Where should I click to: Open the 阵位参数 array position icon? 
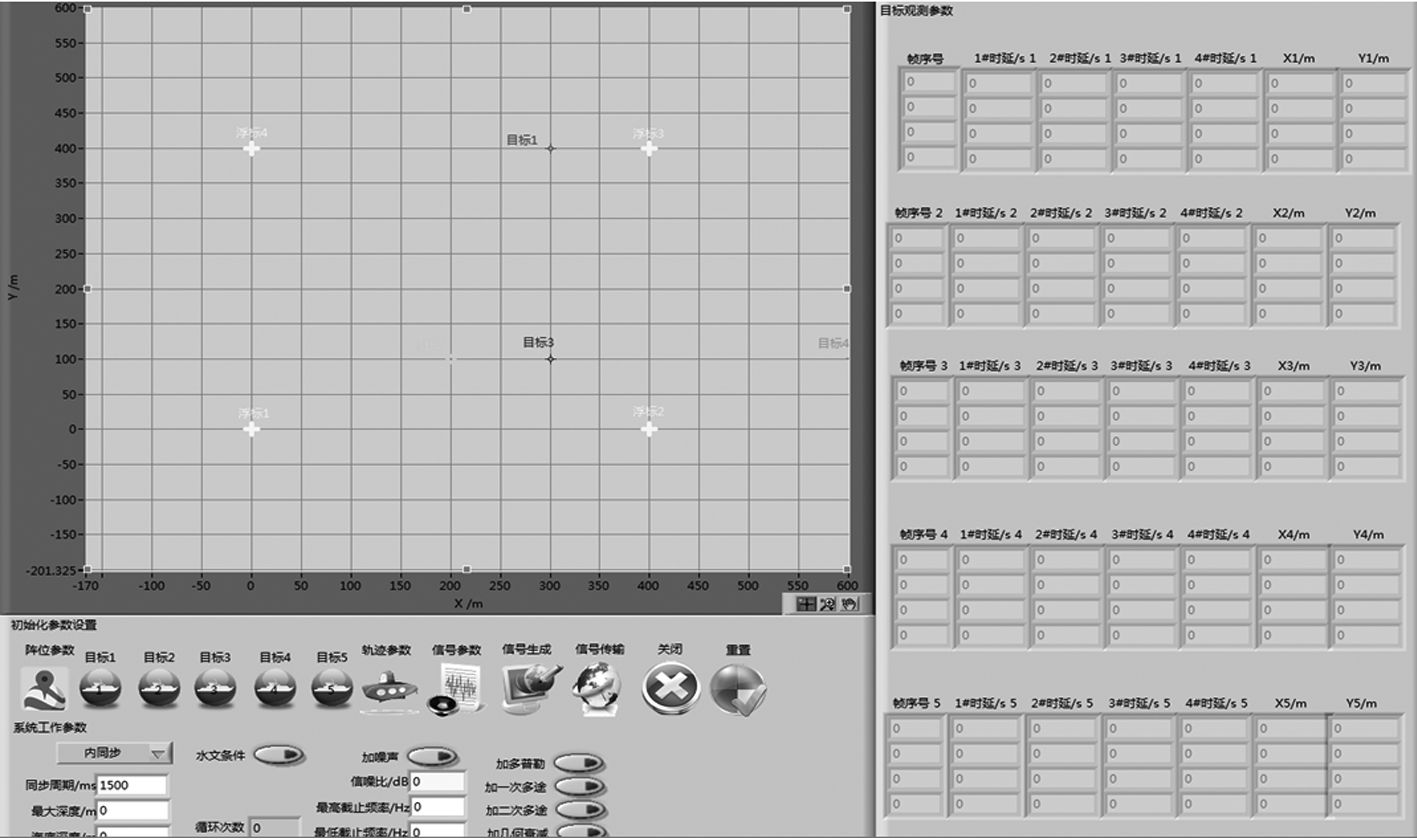coord(44,688)
